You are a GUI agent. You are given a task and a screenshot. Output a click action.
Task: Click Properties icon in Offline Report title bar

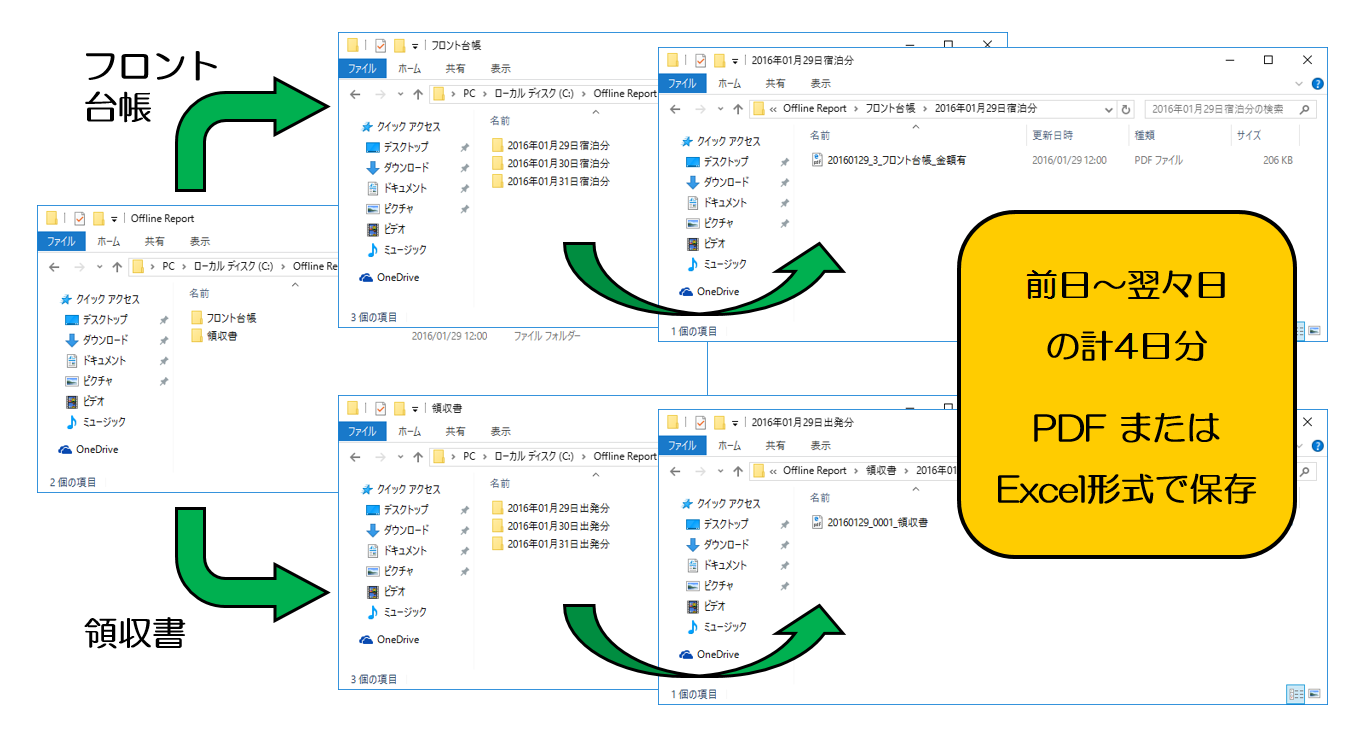tap(79, 218)
